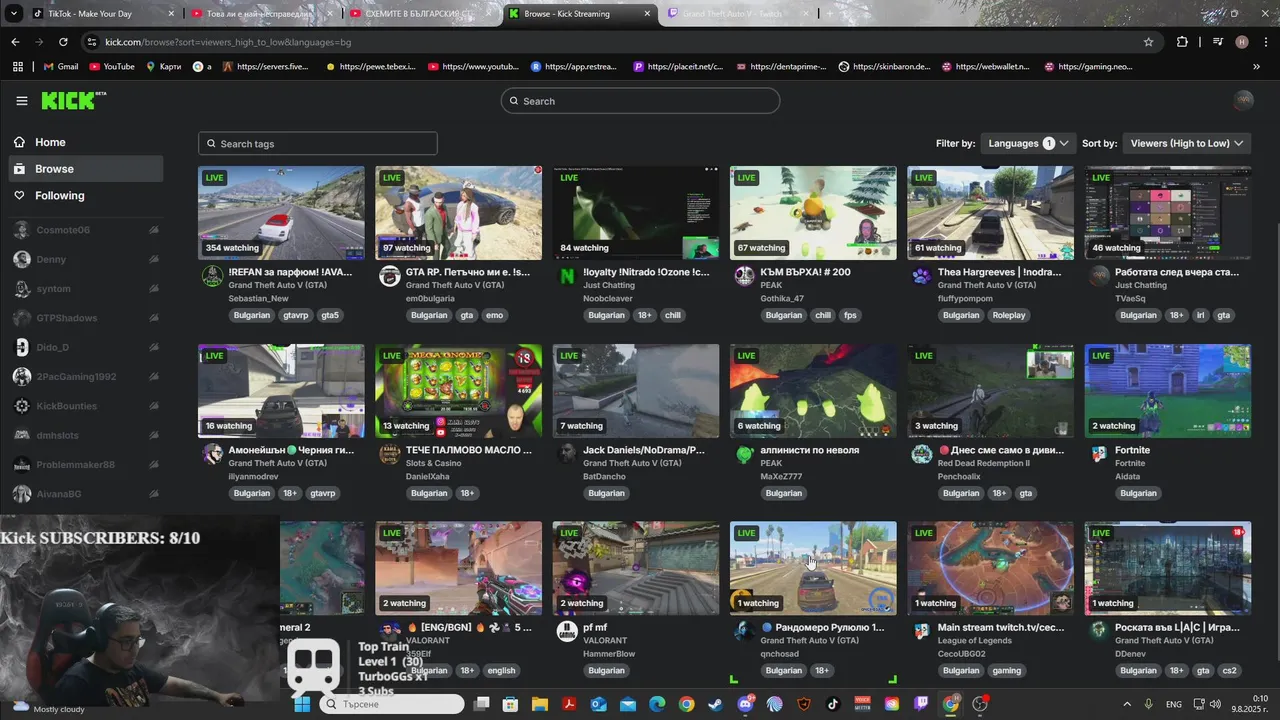This screenshot has width=1280, height=720.
Task: Open TikTok app from the taskbar
Action: click(833, 704)
